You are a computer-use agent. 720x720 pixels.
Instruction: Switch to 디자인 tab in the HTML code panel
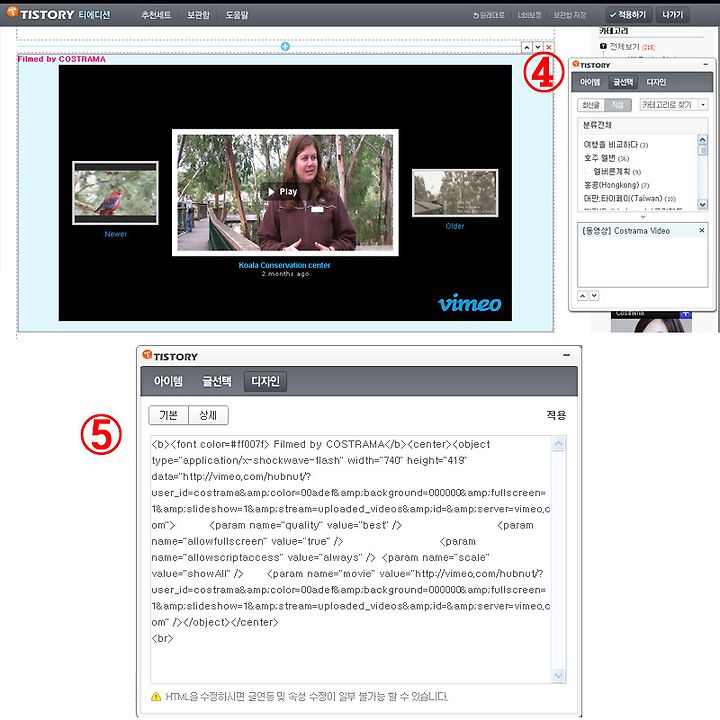click(x=265, y=381)
